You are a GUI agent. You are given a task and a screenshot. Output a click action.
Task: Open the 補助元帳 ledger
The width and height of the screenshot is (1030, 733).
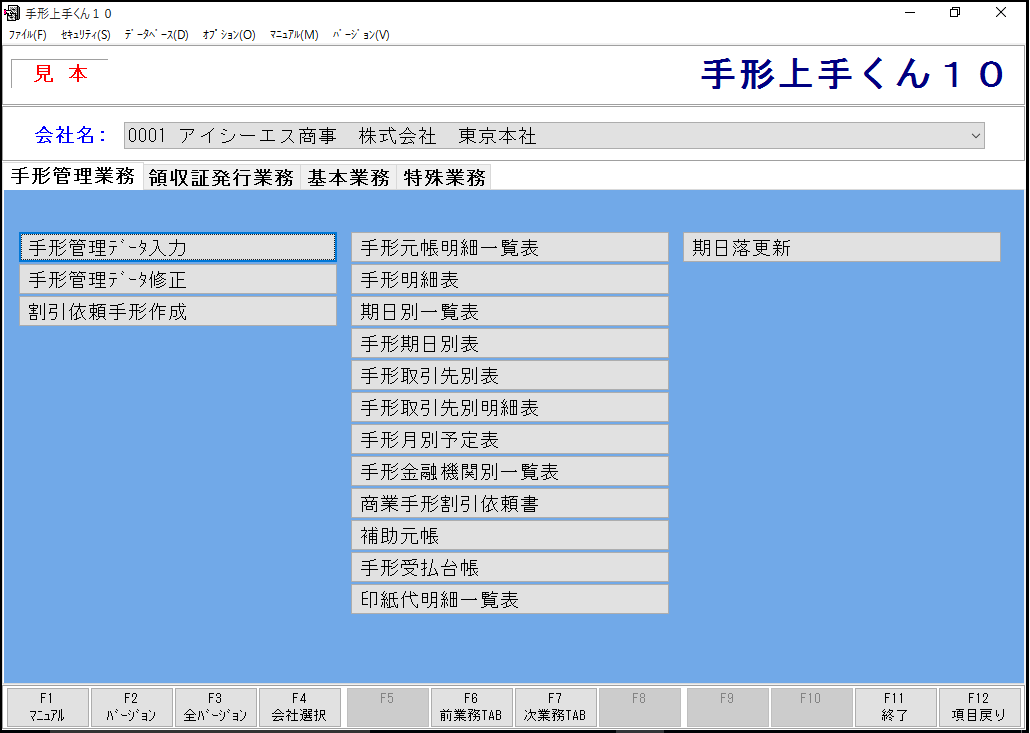(x=510, y=535)
